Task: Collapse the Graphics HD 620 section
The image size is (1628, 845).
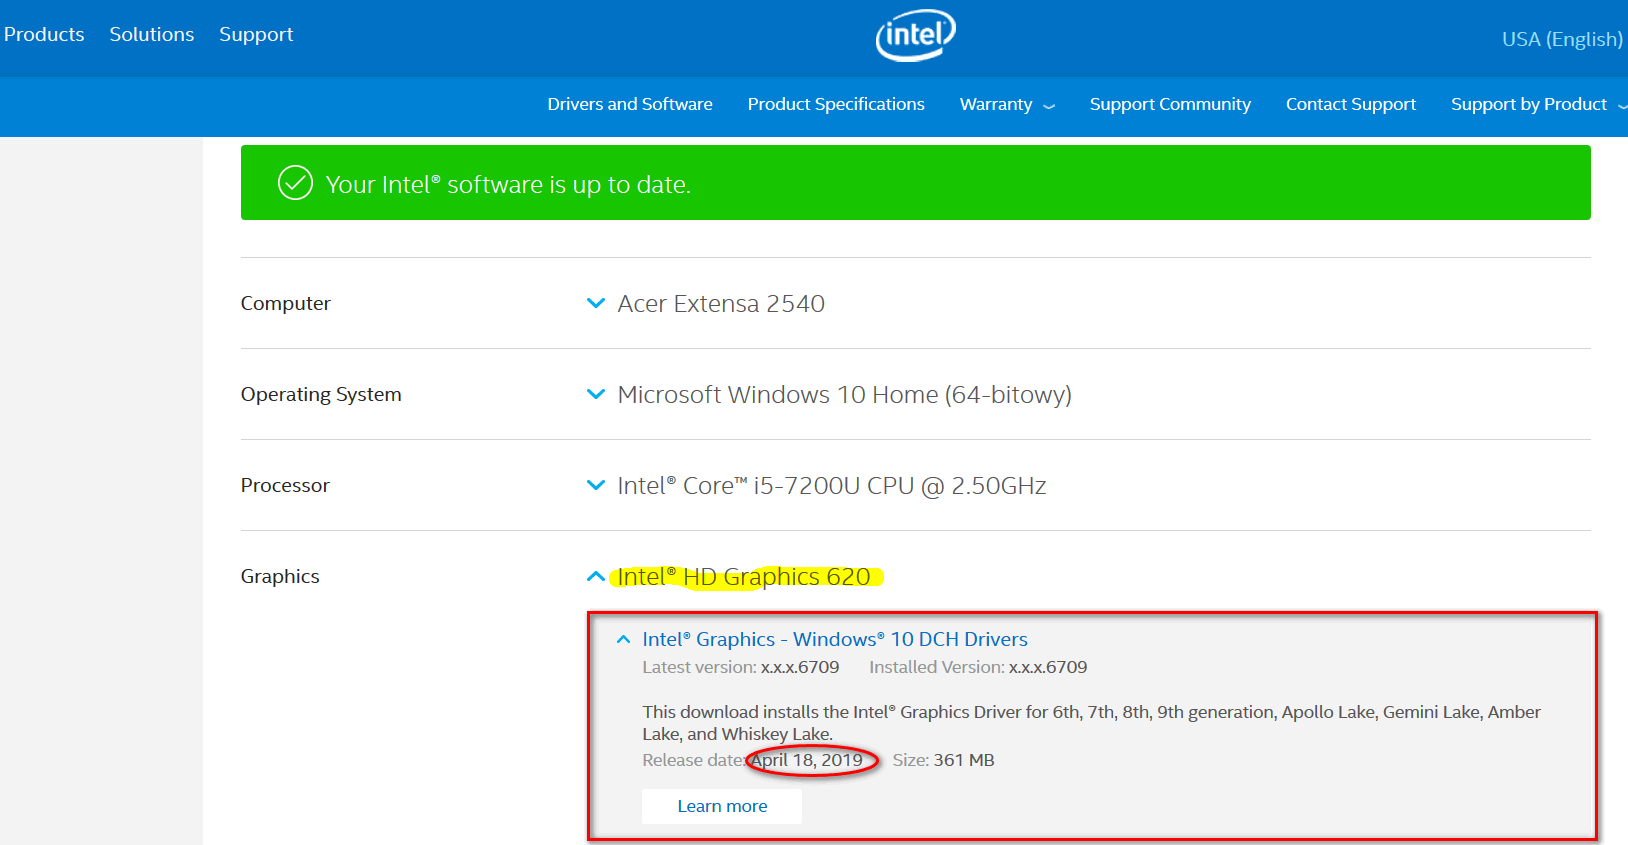Action: pos(595,576)
